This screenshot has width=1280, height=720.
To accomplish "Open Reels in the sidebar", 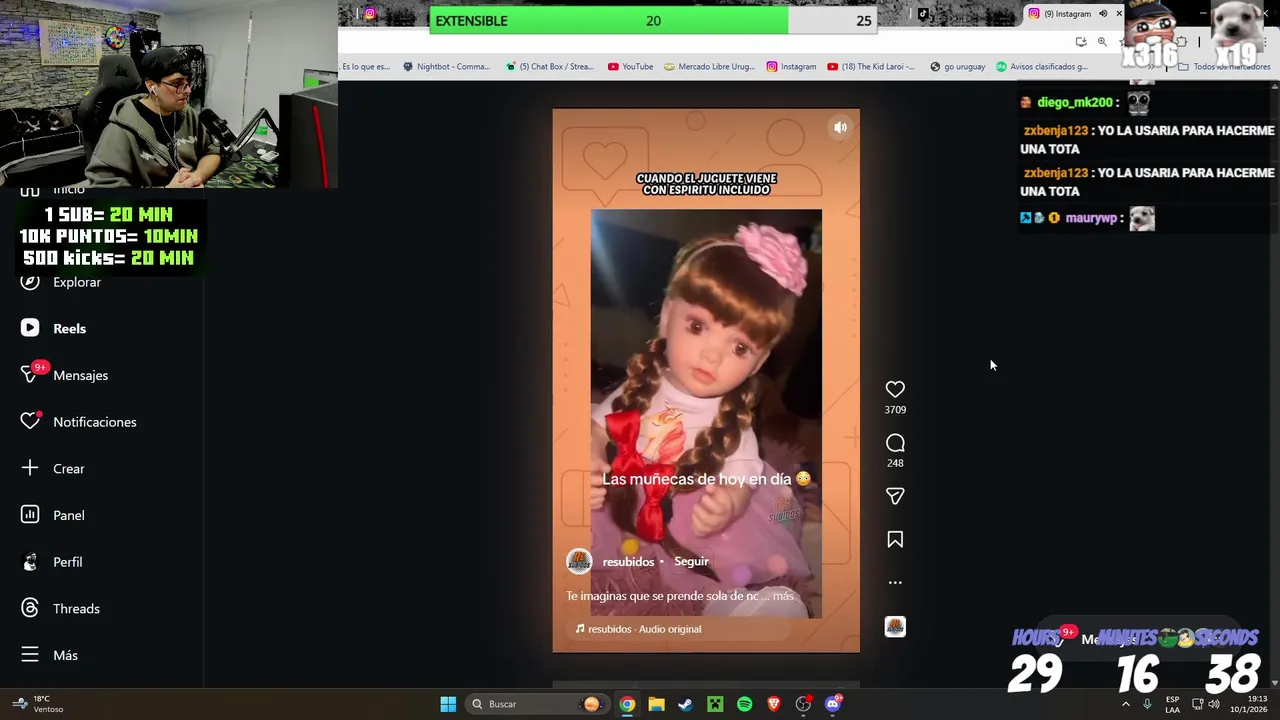I will [x=69, y=328].
